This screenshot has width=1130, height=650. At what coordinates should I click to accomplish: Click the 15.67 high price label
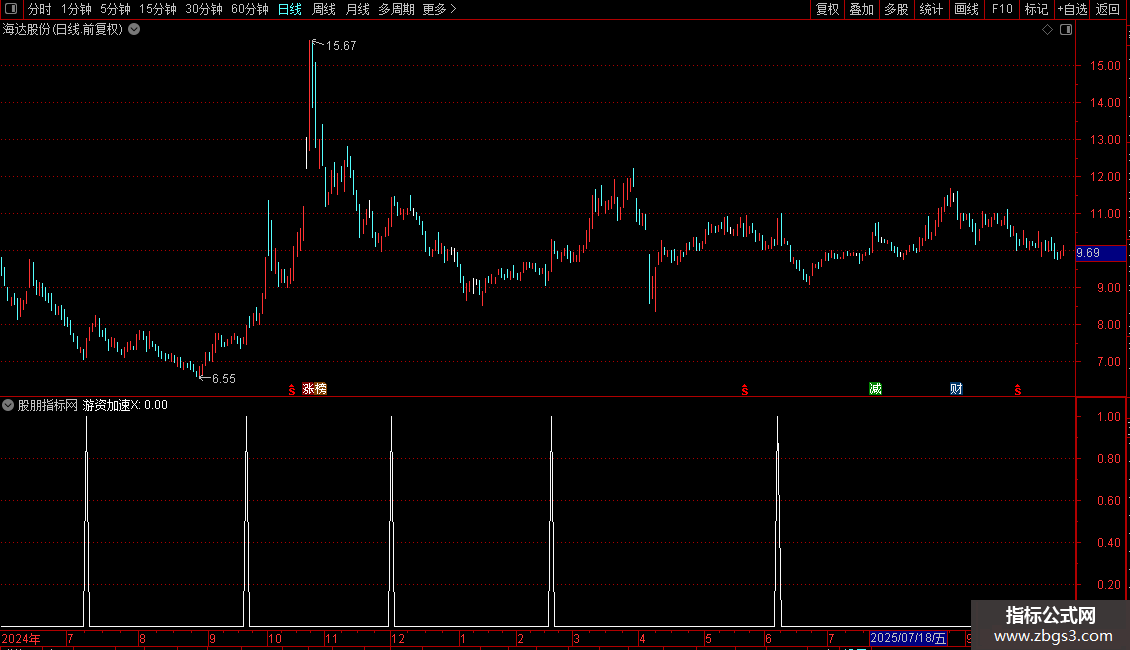341,45
